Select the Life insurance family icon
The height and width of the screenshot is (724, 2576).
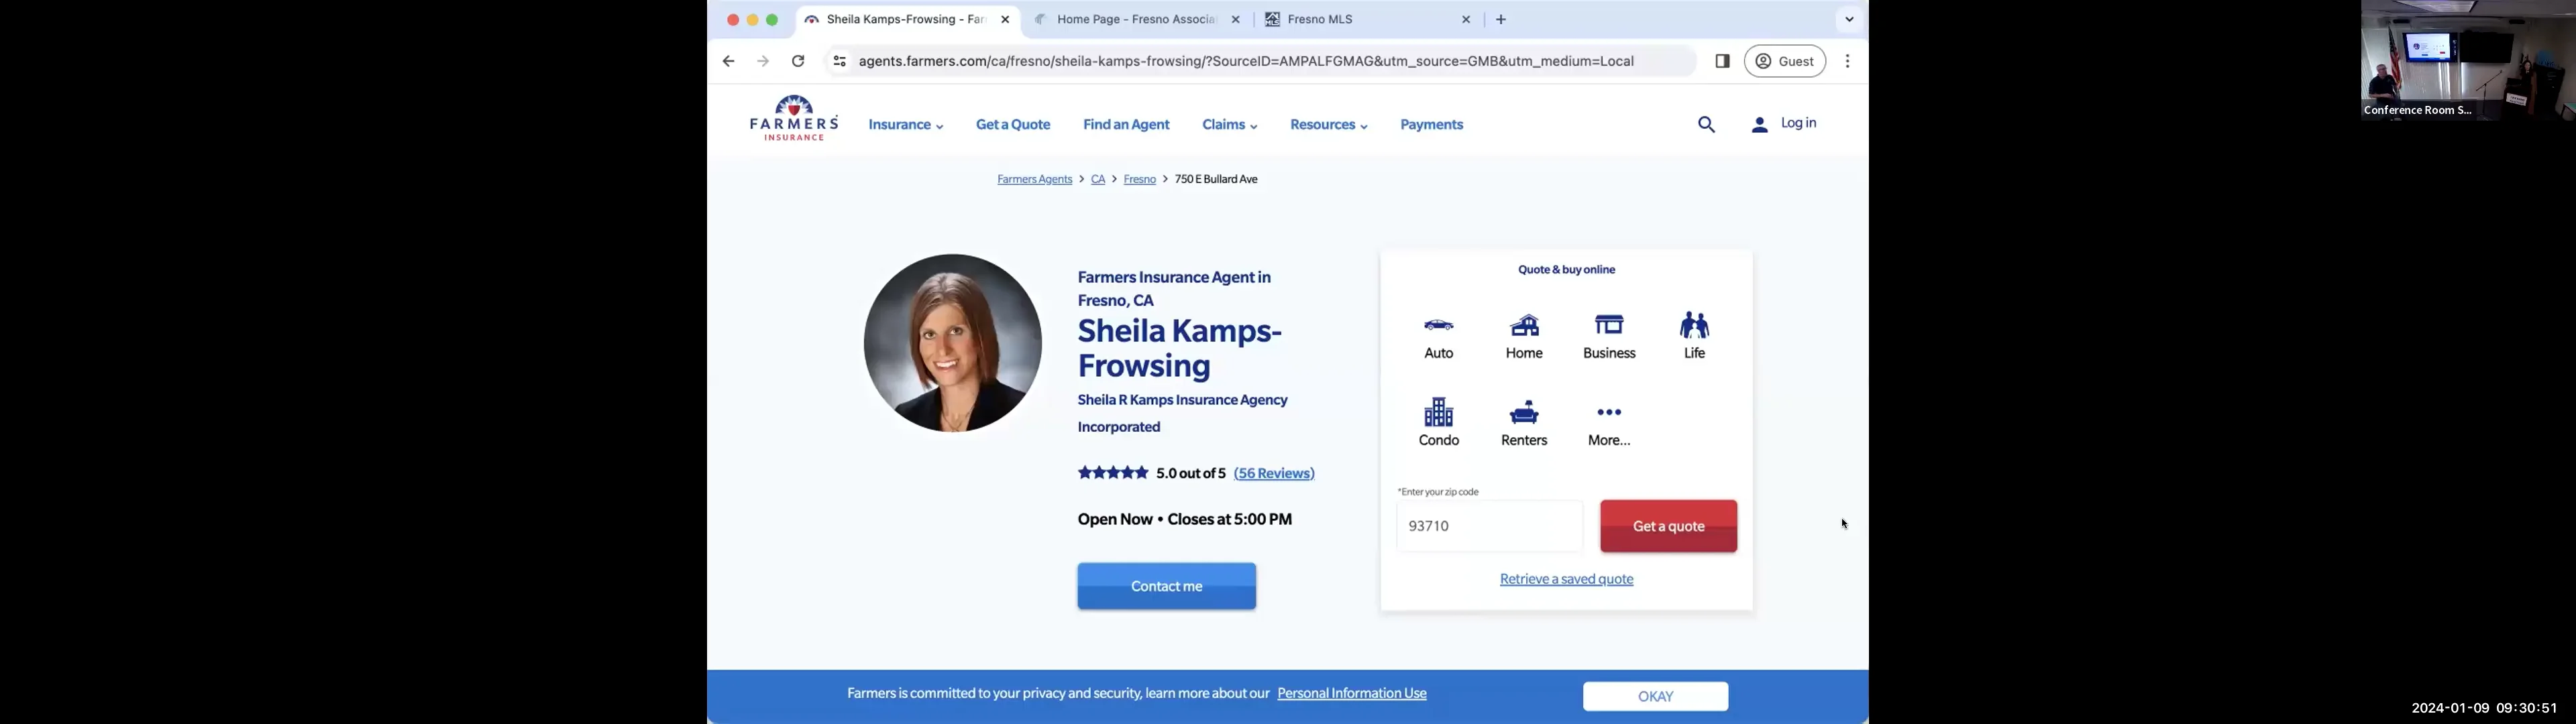(1694, 325)
